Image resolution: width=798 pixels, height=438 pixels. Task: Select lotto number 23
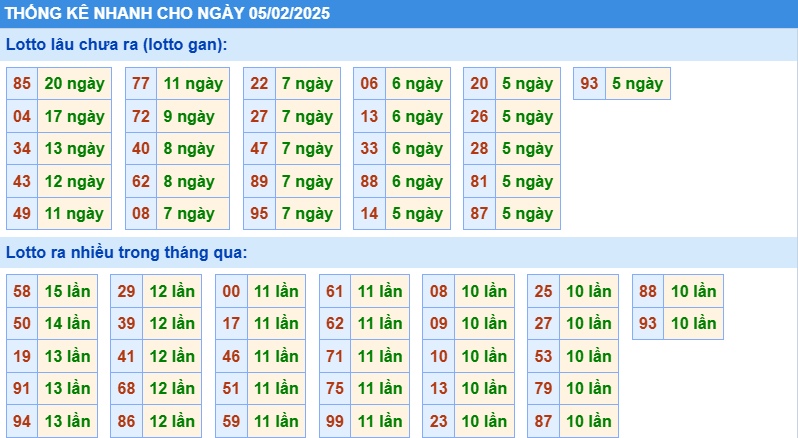coord(439,422)
